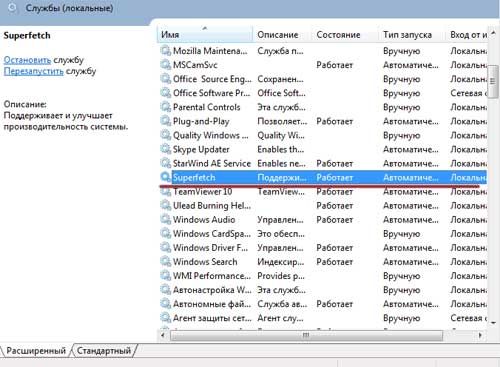This screenshot has width=500, height=367.
Task: Click the gear icon of Office Software Protection
Action: click(x=166, y=93)
